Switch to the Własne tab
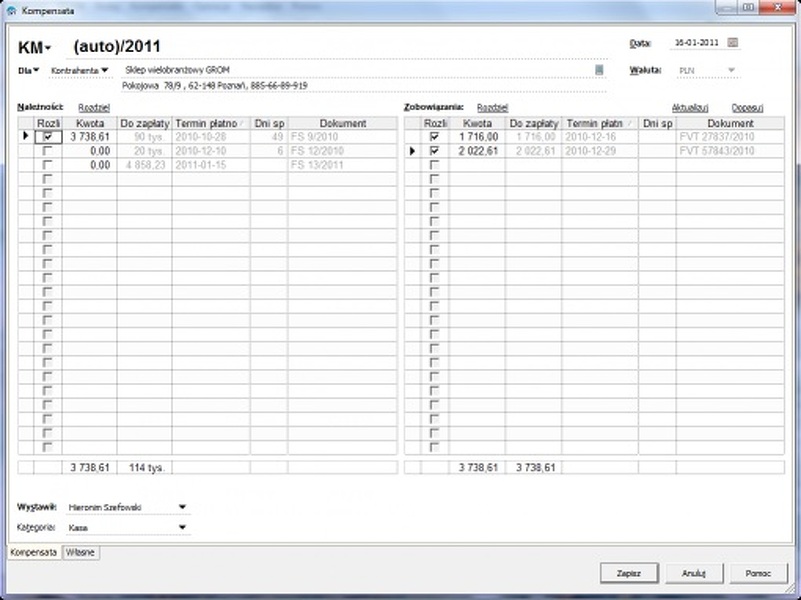The image size is (801, 600). coord(80,551)
